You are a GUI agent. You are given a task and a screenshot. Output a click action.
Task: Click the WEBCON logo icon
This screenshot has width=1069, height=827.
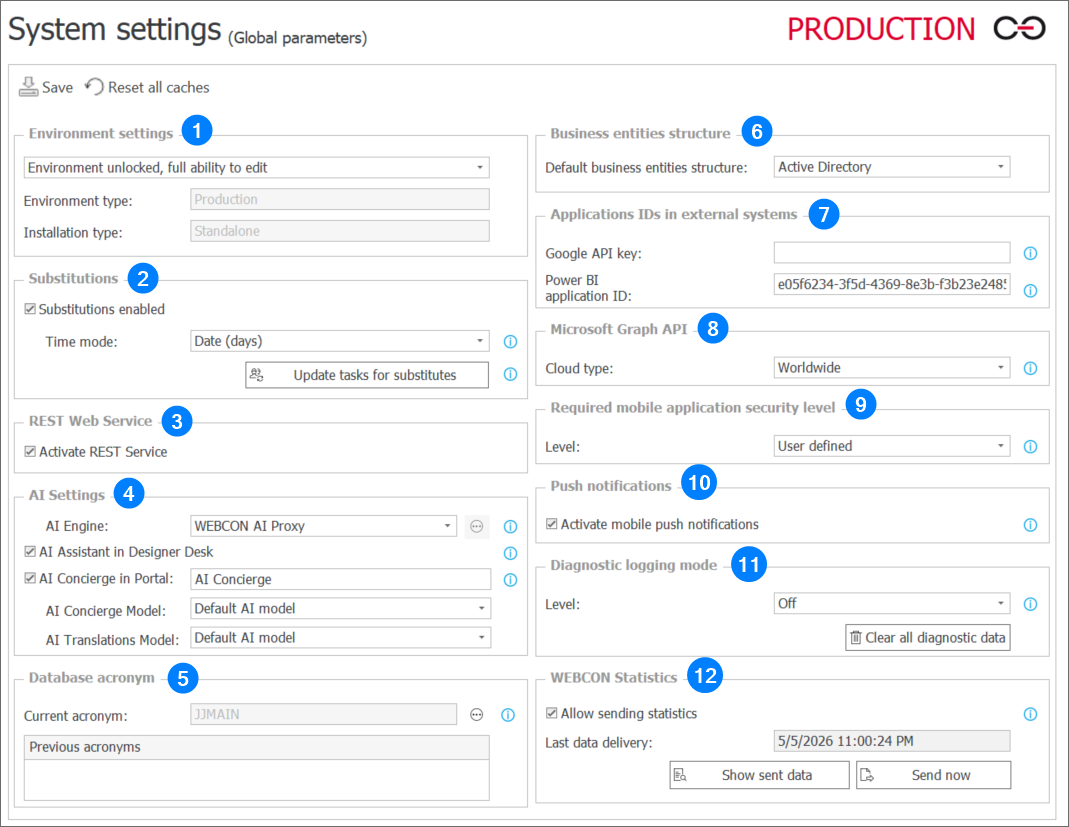(x=1019, y=29)
